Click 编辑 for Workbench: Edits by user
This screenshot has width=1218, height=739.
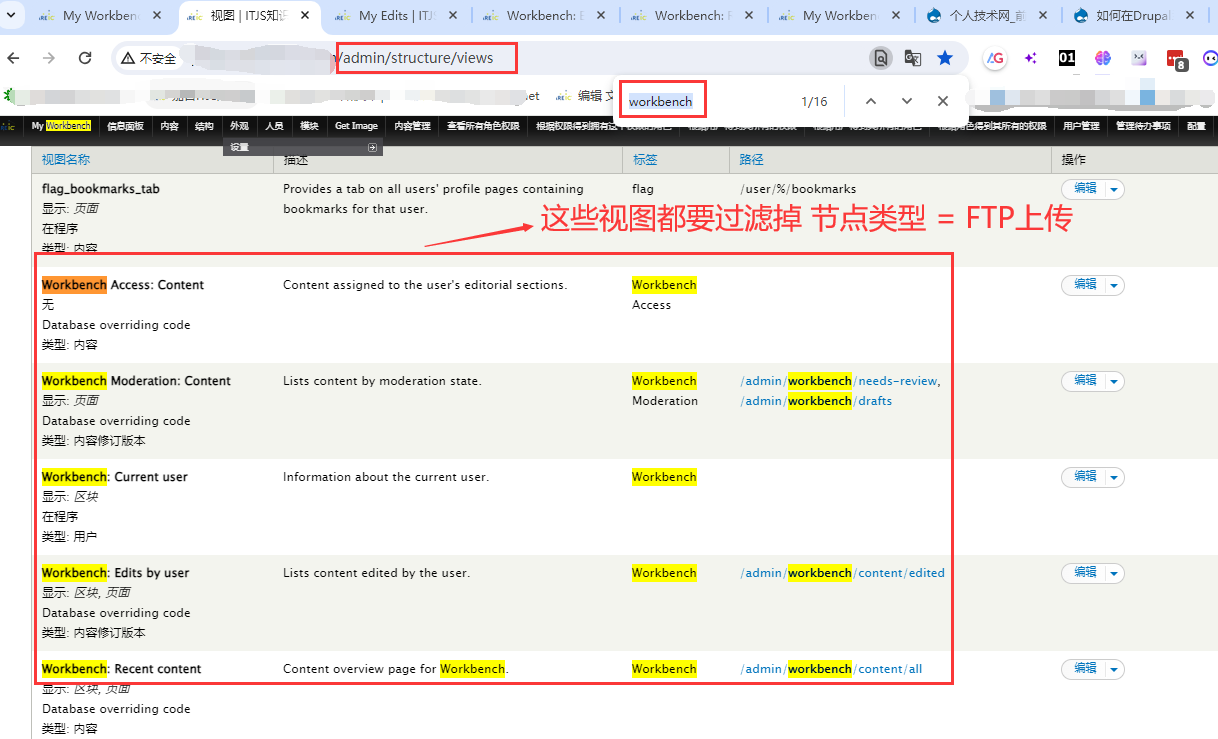coord(1084,572)
